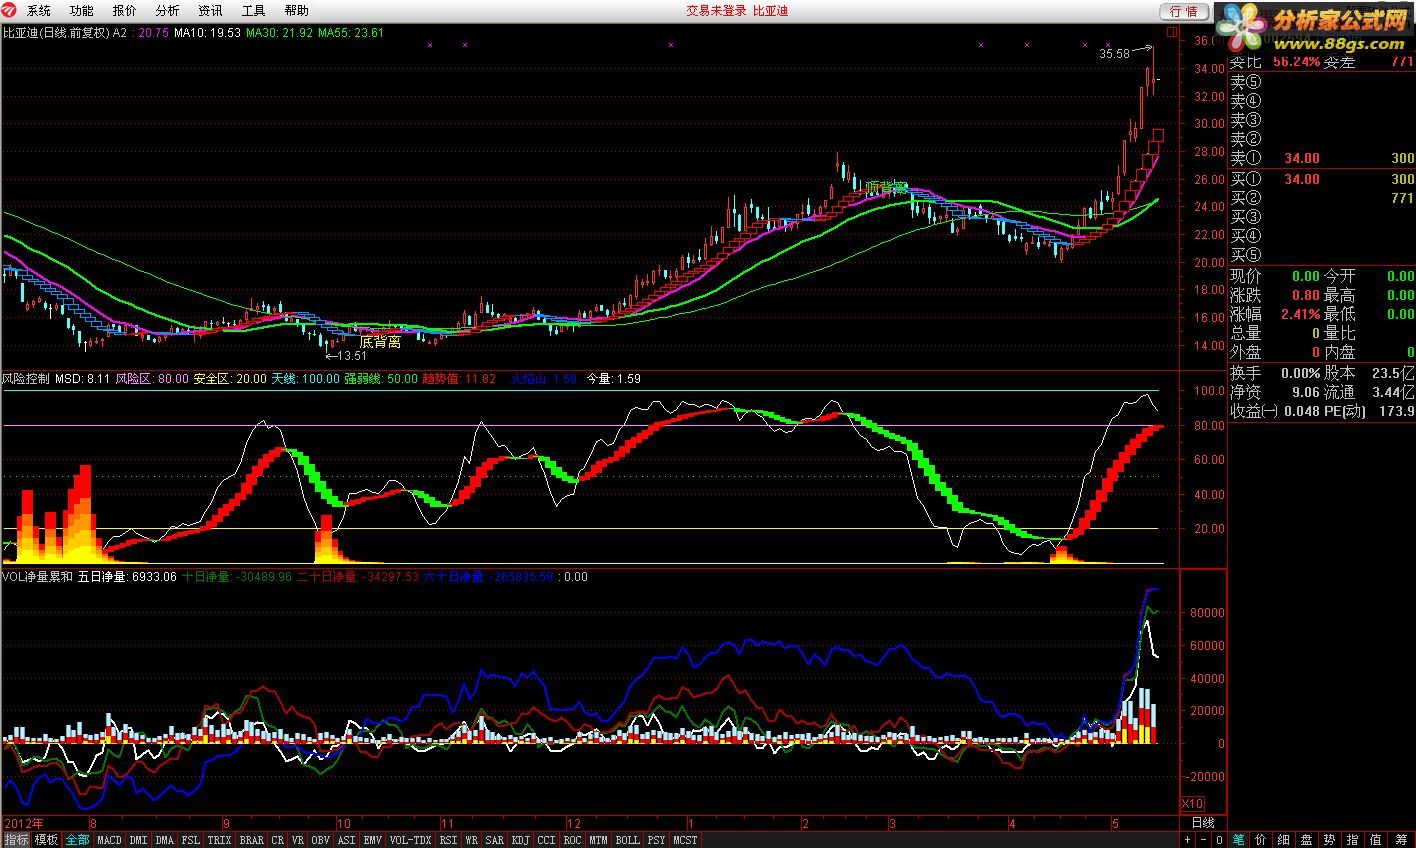Viewport: 1416px width, 848px height.
Task: Click the MA10: 19.53 label
Action: click(207, 32)
